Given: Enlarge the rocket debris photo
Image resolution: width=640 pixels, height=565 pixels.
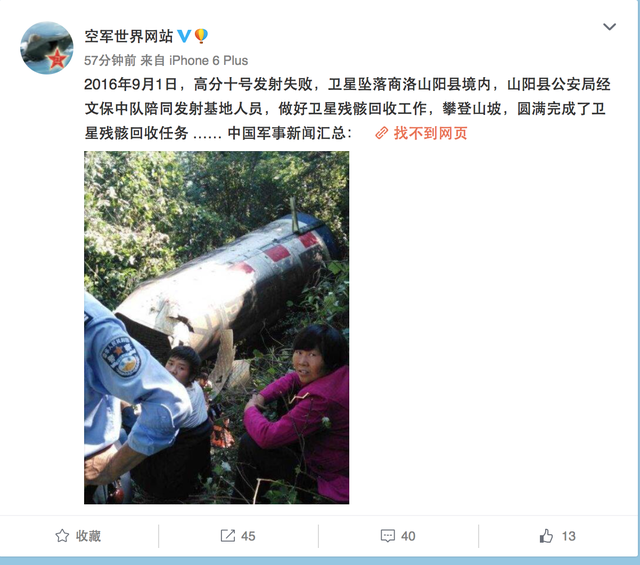Looking at the screenshot, I should point(217,327).
